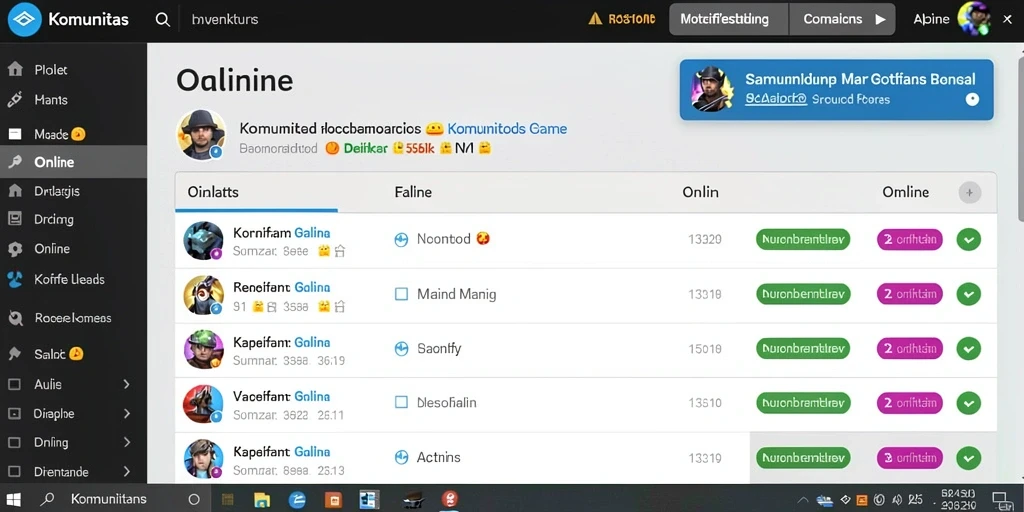Click the plus icon in table header
This screenshot has height=512, width=1024.
coord(970,193)
